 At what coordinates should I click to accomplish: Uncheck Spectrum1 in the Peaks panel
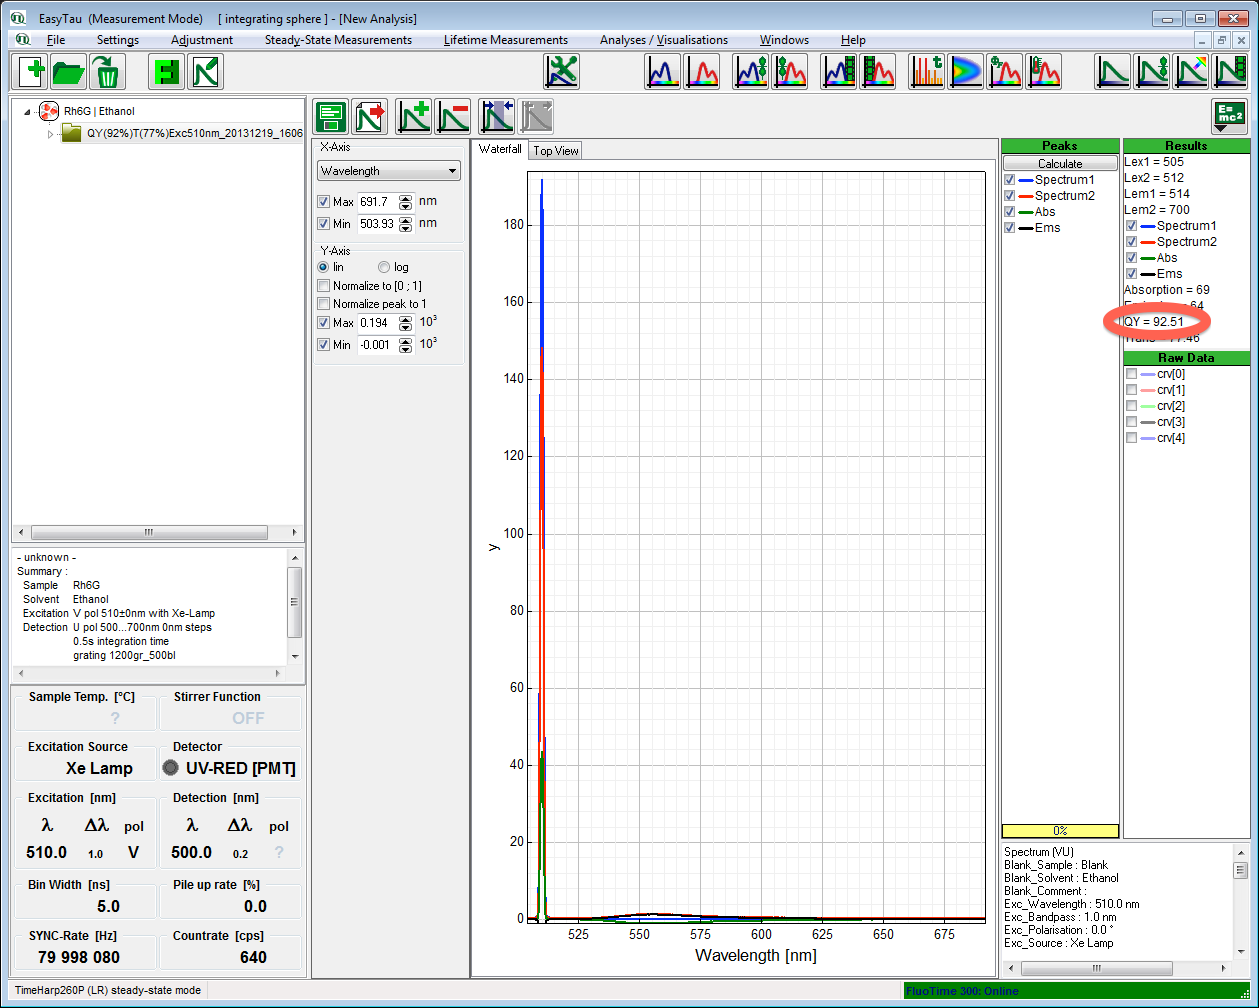coord(1010,180)
